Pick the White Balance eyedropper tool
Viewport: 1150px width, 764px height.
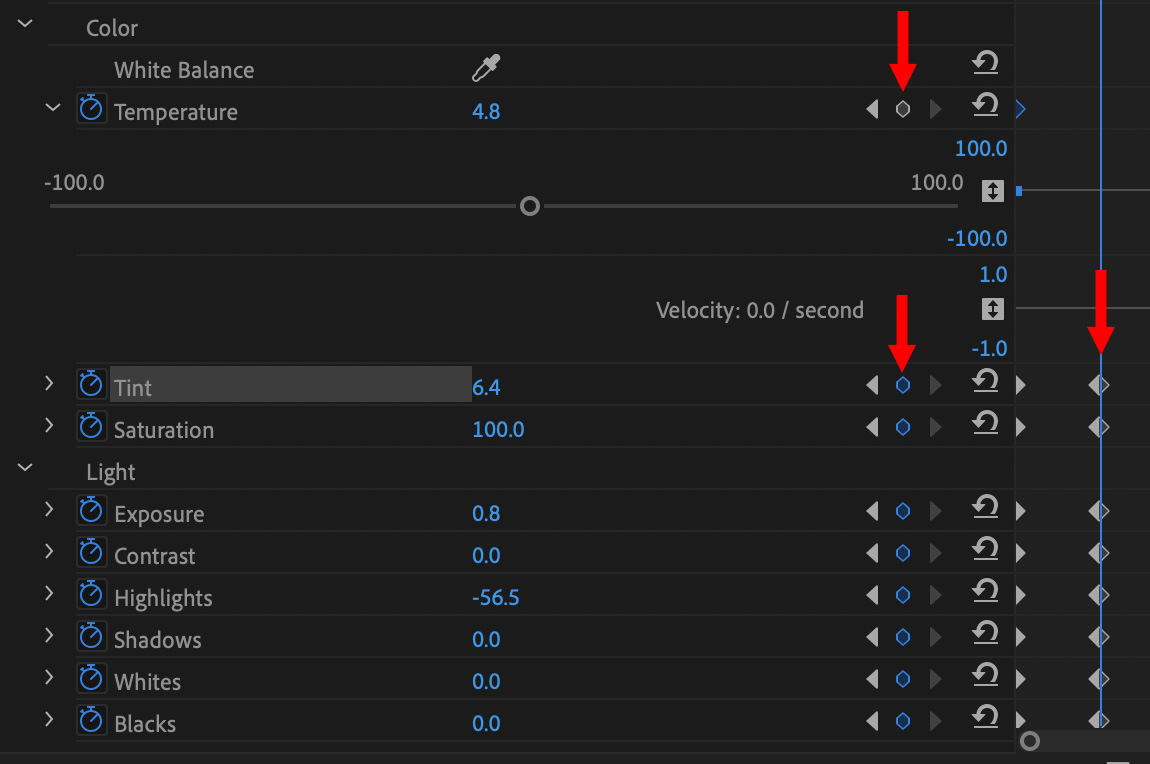[x=486, y=69]
